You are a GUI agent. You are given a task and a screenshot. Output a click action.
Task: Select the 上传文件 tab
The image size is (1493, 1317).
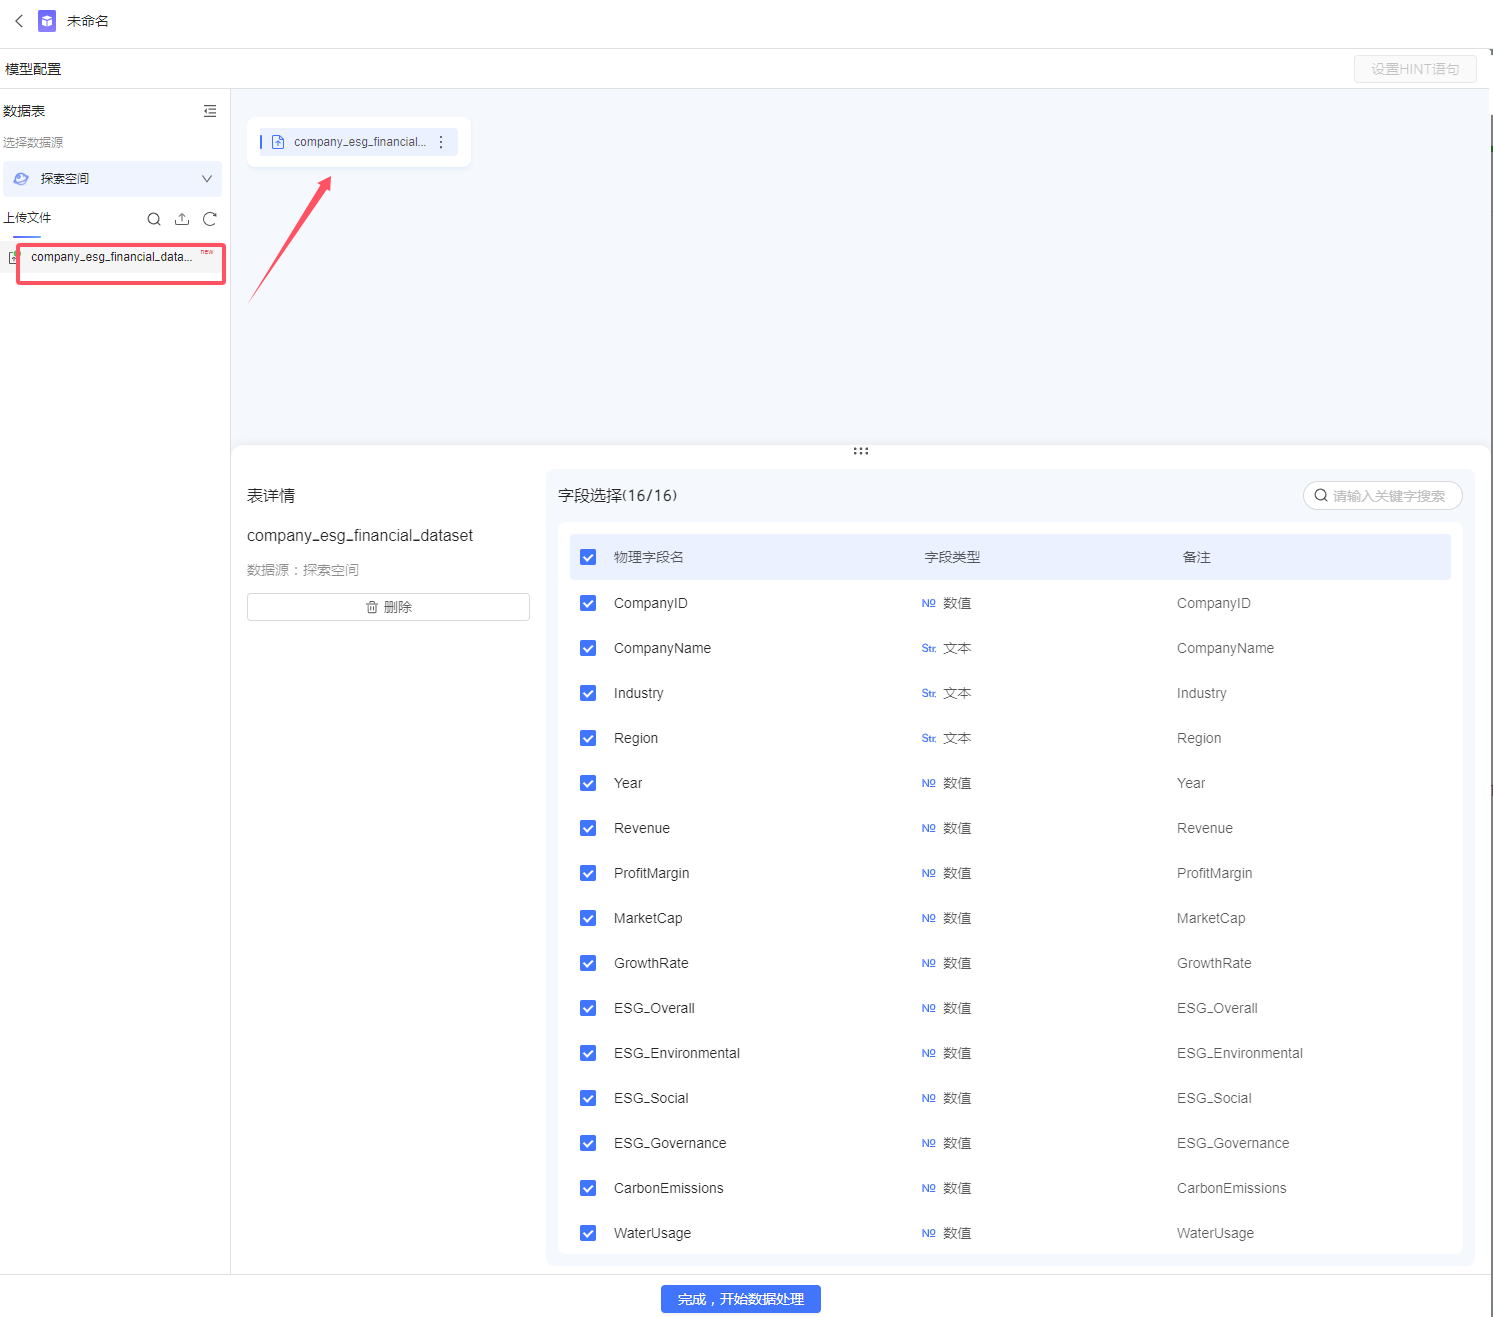(x=27, y=218)
